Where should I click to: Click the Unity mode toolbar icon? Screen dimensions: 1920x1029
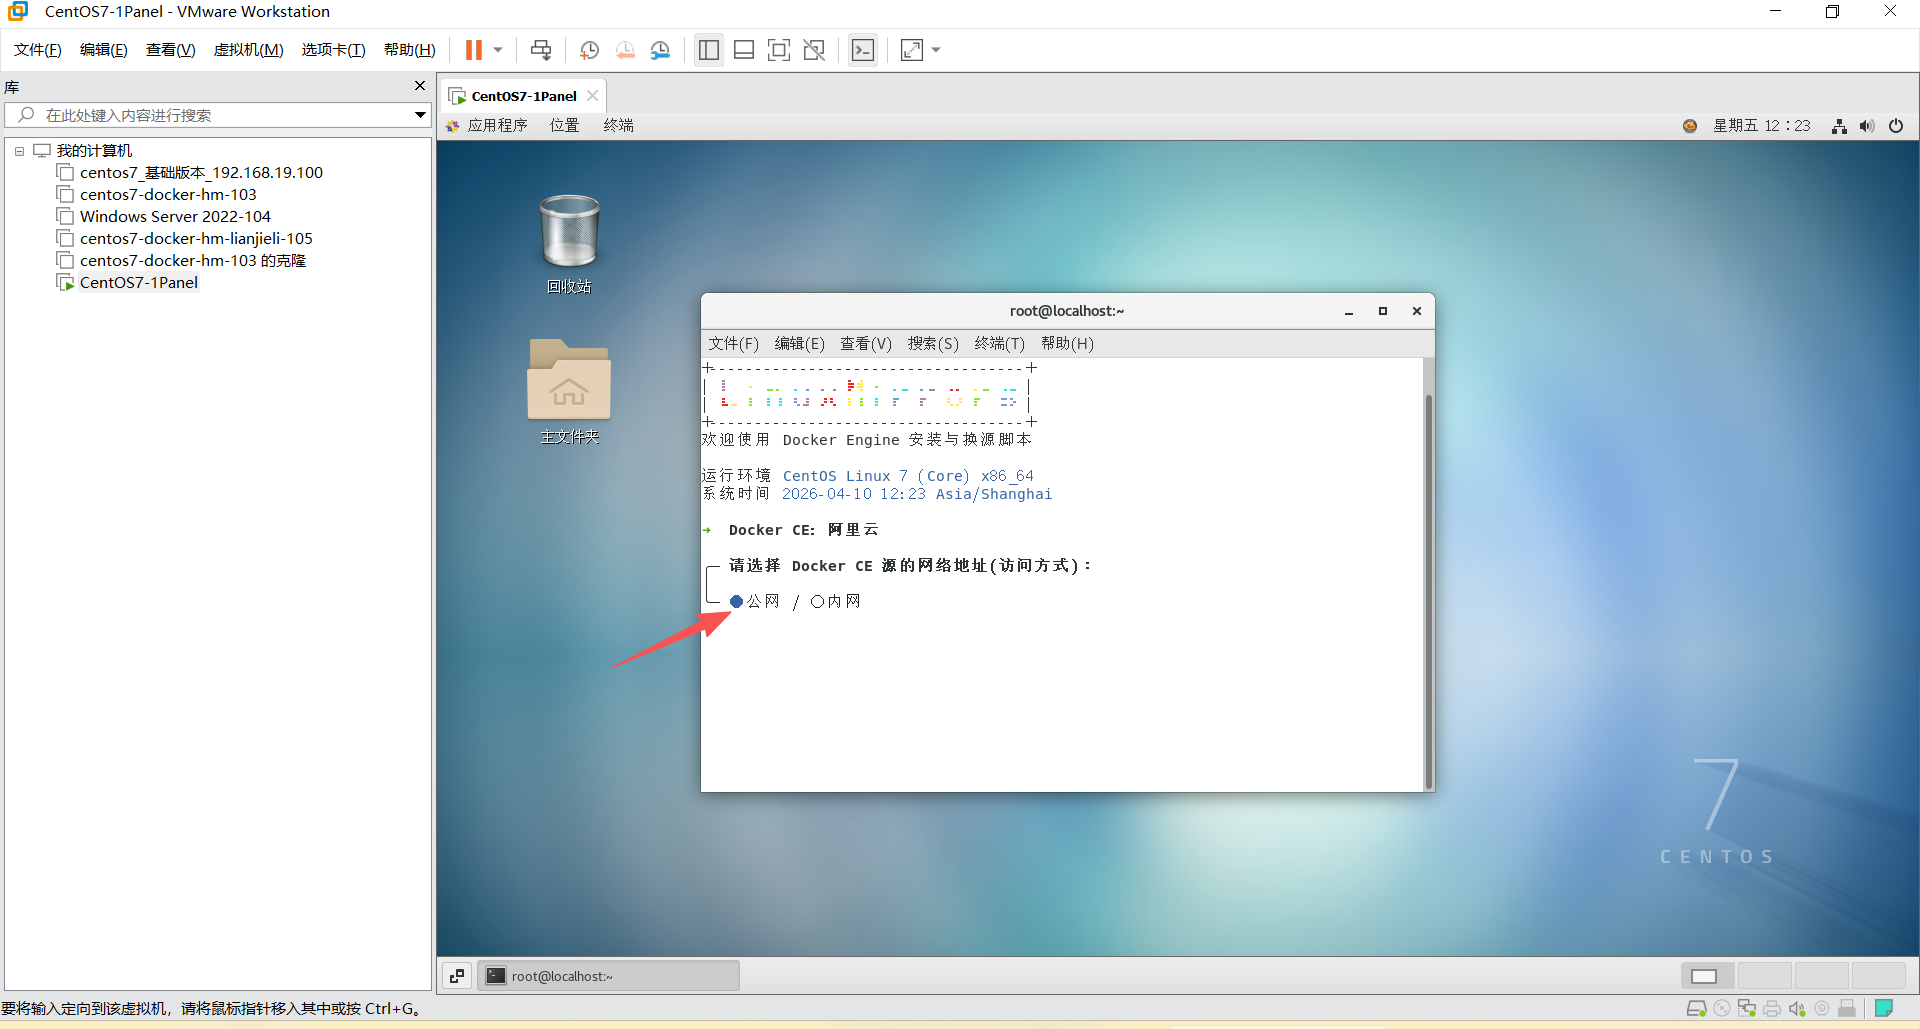pyautogui.click(x=814, y=50)
